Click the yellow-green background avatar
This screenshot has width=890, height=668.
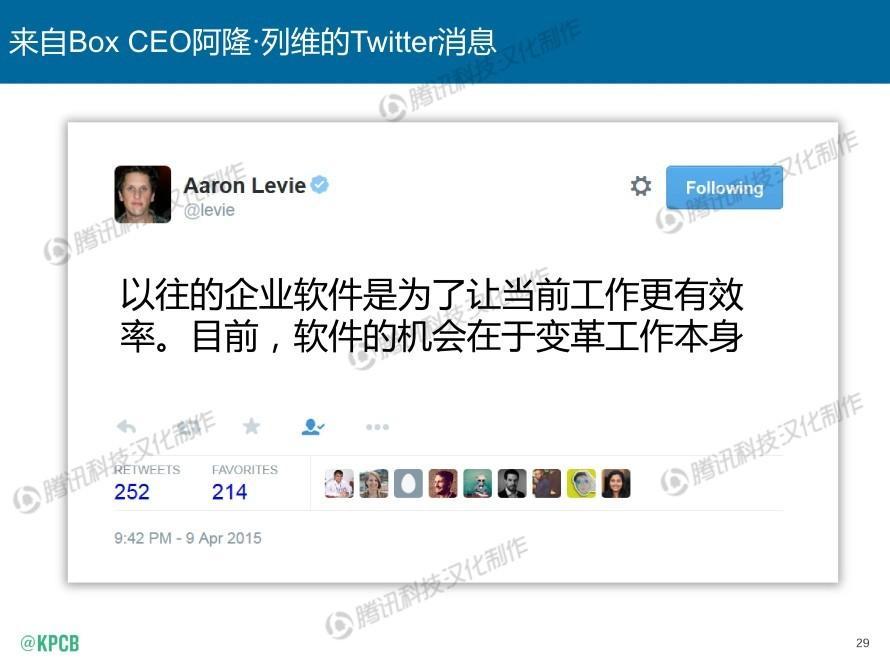(x=581, y=484)
